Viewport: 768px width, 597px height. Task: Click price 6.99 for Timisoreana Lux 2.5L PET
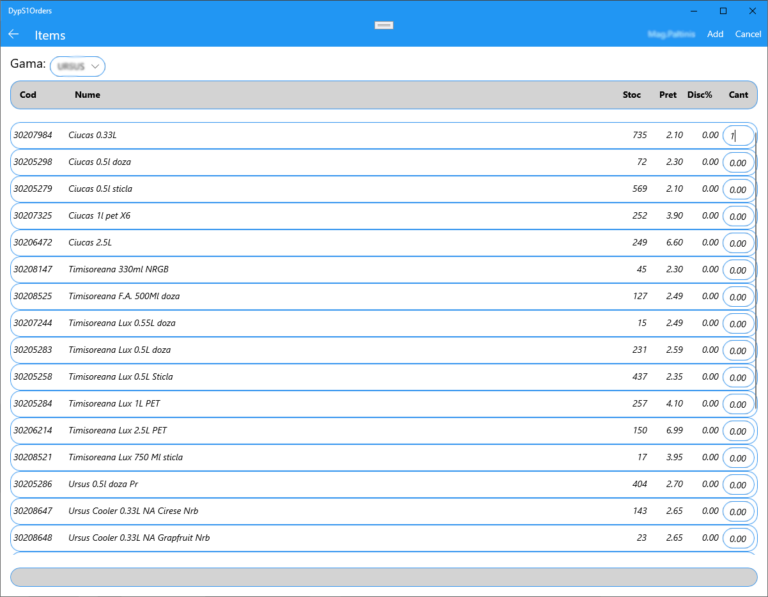click(x=674, y=430)
